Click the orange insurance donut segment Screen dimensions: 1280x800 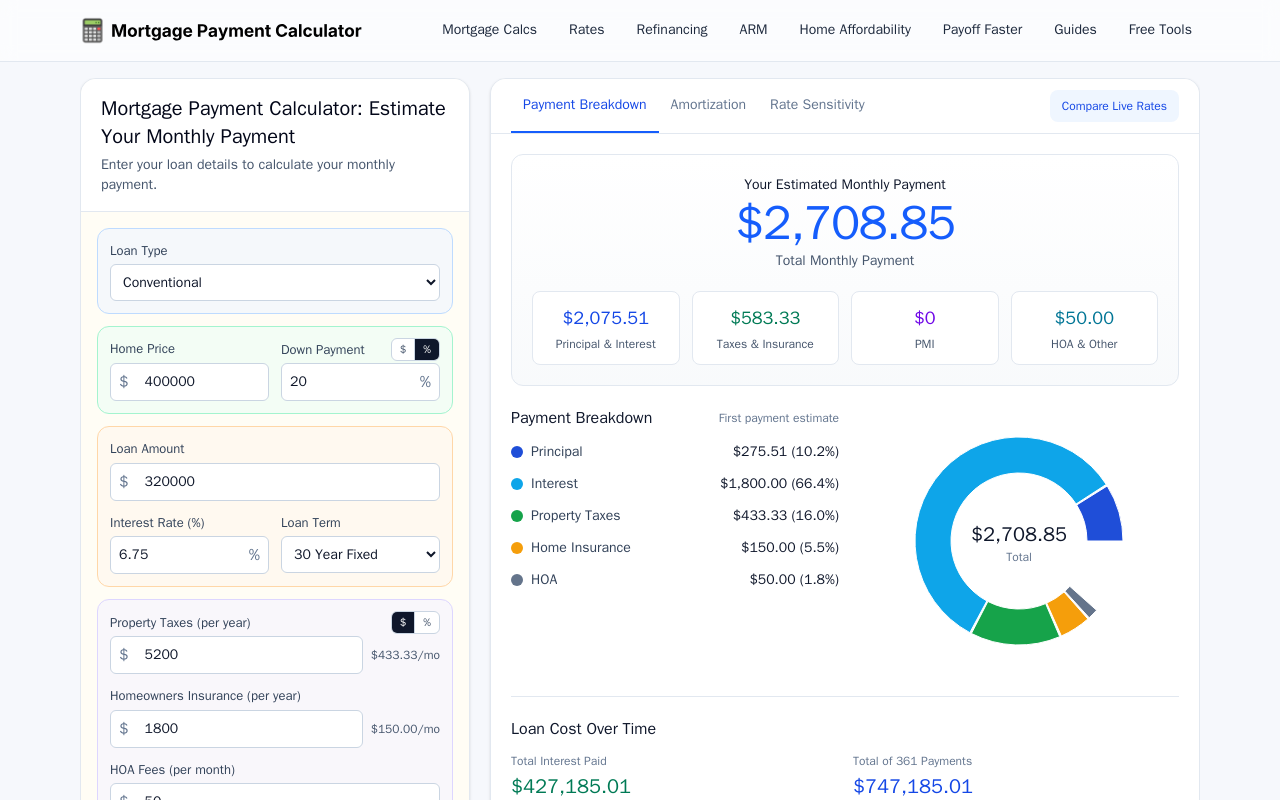click(x=1067, y=612)
